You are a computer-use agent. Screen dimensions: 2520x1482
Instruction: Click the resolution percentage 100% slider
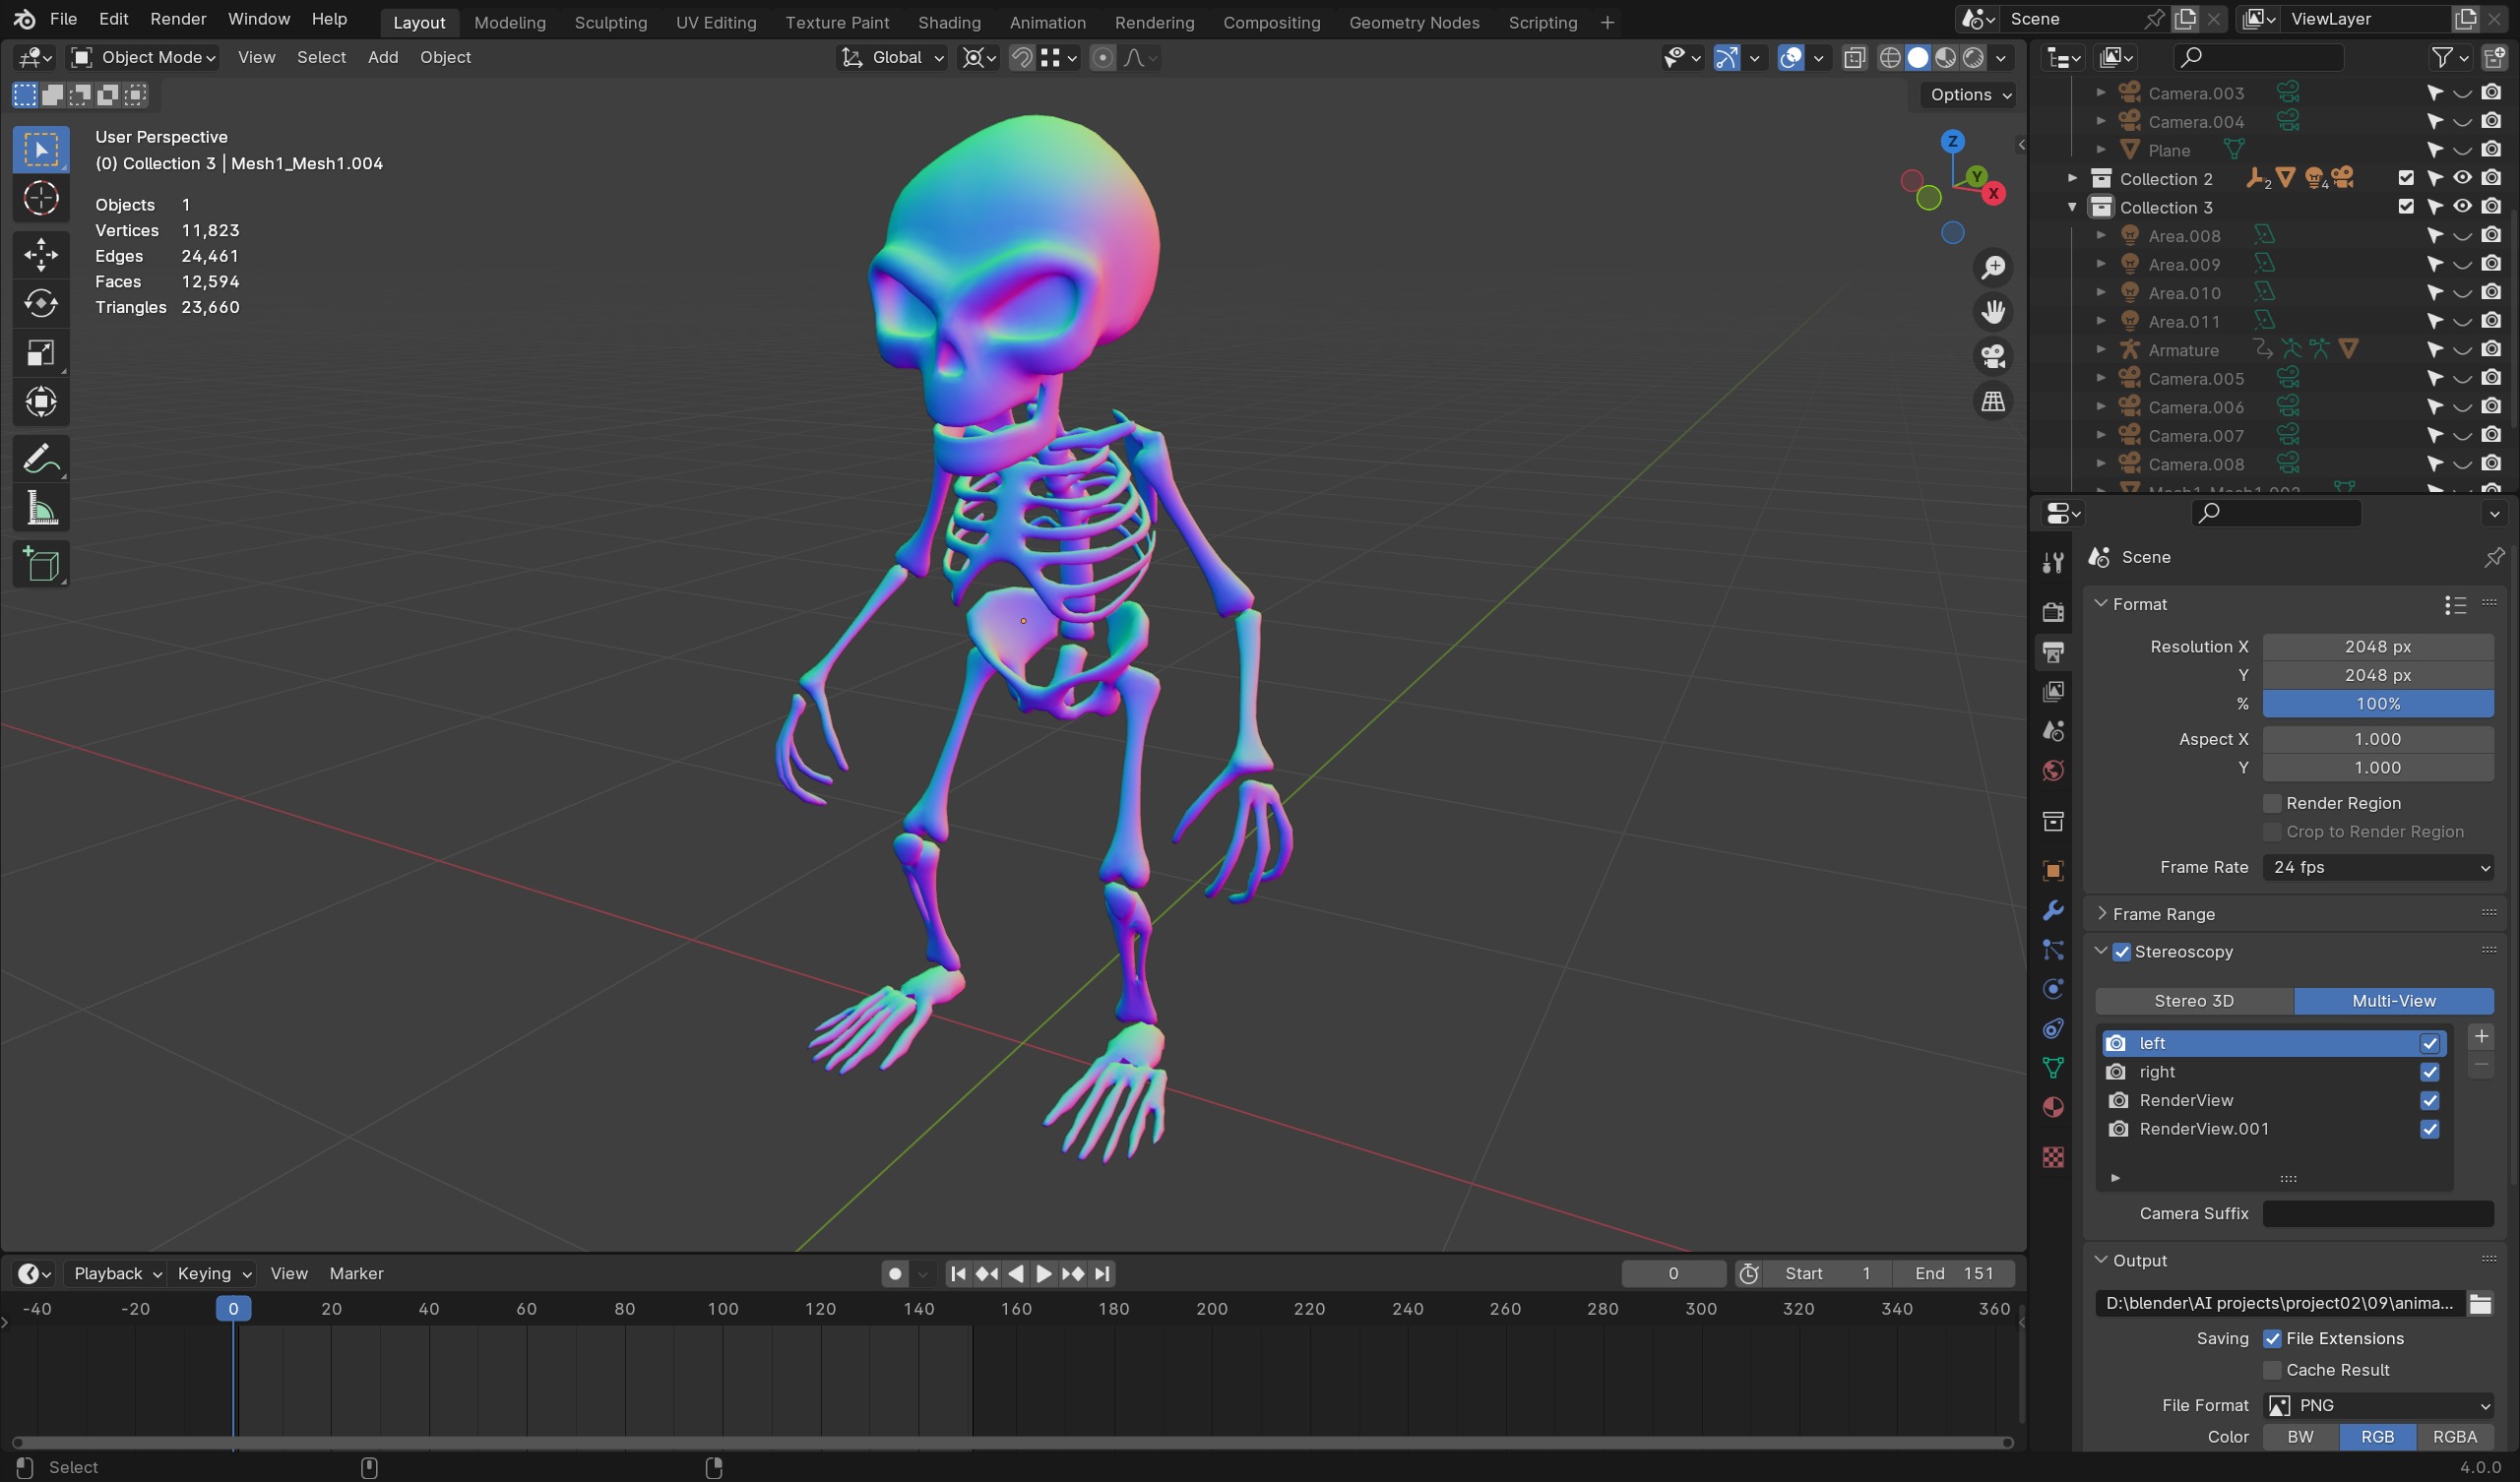pos(2378,704)
